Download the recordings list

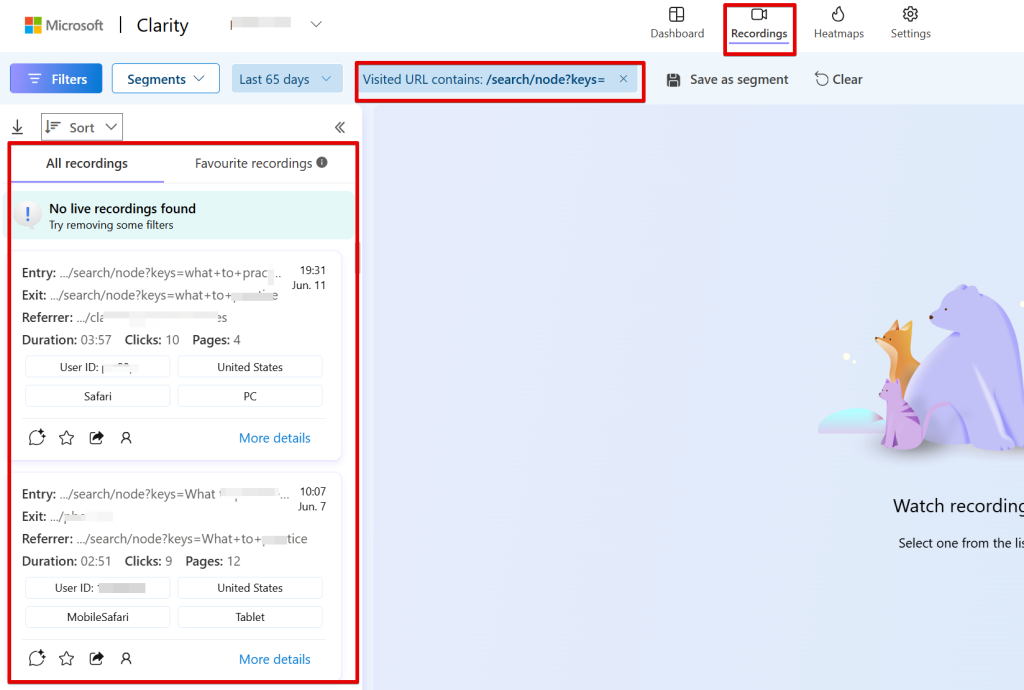[18, 127]
